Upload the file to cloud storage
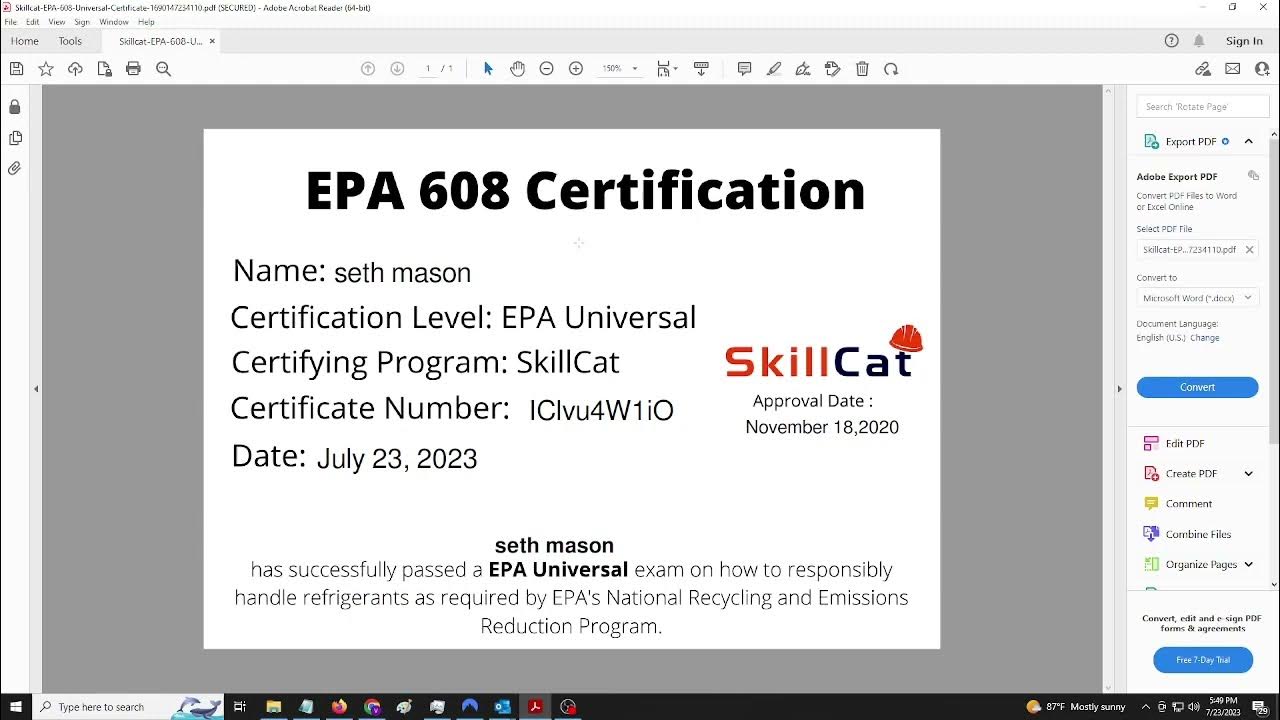Screen dimensions: 1280x720 click(75, 69)
